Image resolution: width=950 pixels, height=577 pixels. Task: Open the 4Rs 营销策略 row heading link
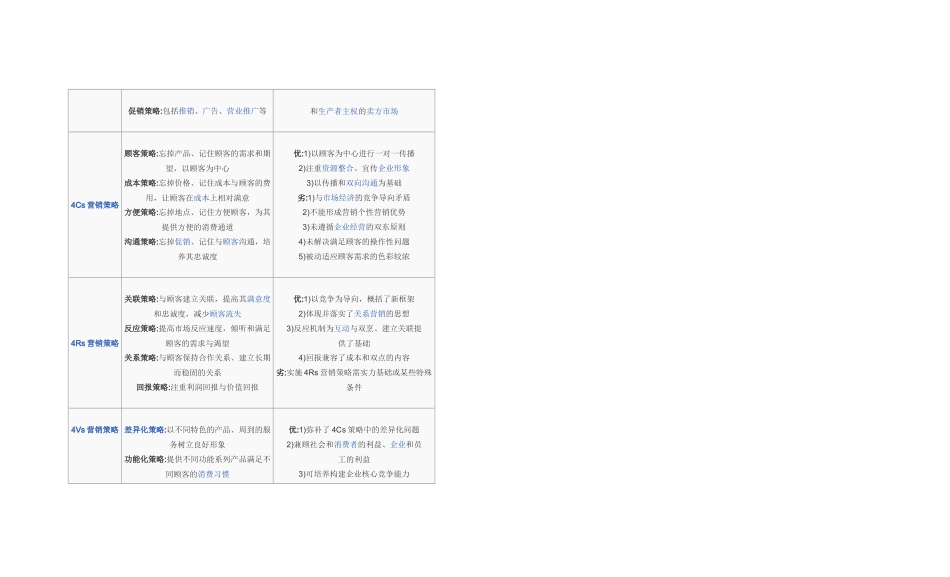tap(95, 343)
